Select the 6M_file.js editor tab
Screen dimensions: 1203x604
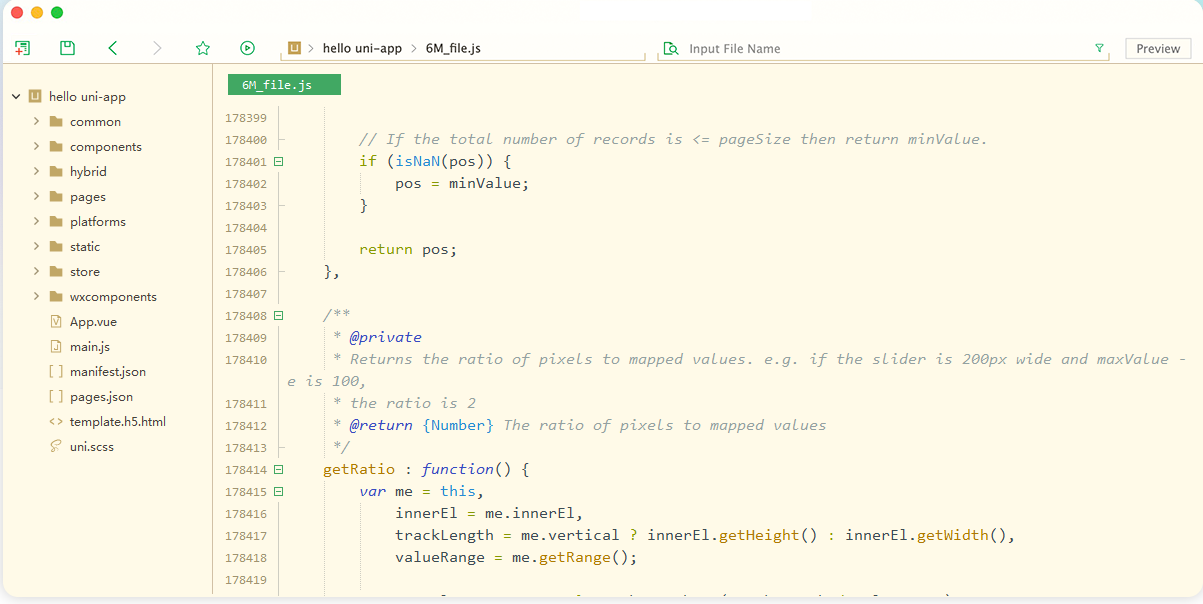point(284,85)
